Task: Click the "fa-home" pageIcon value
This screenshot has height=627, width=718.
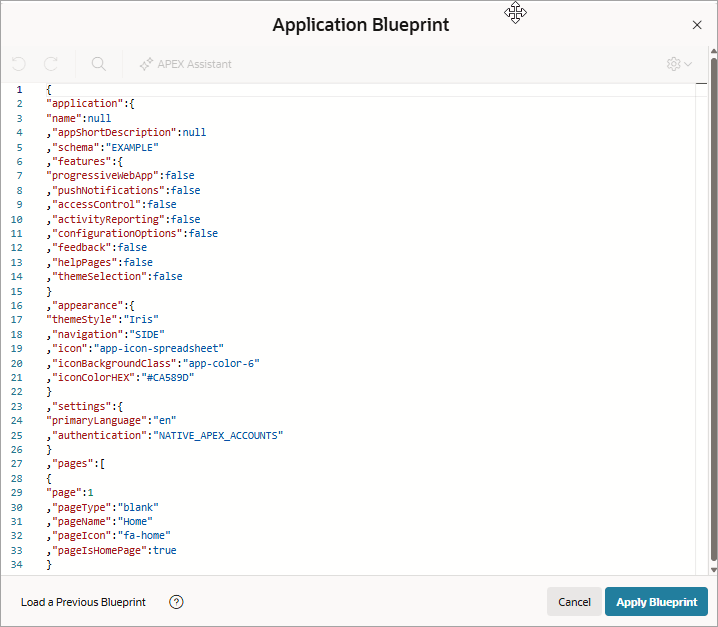Action: coord(144,535)
